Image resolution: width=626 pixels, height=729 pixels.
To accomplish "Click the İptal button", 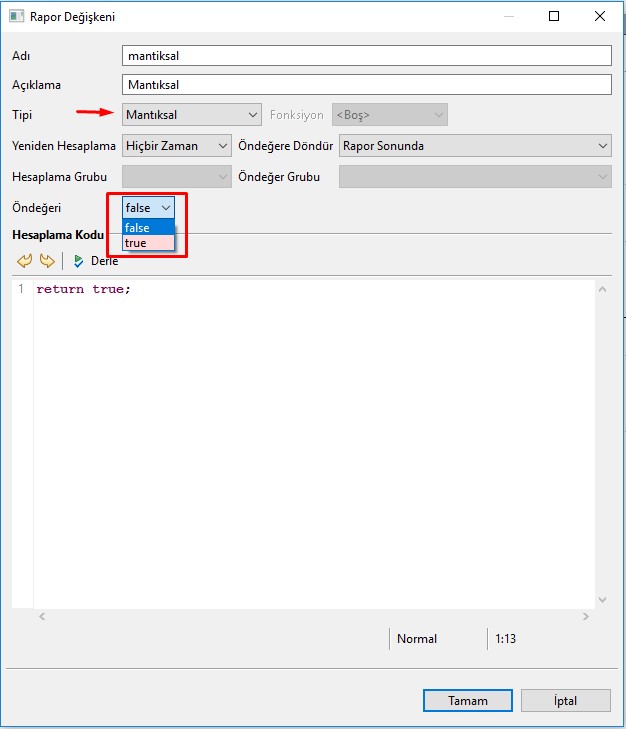I will tap(565, 701).
